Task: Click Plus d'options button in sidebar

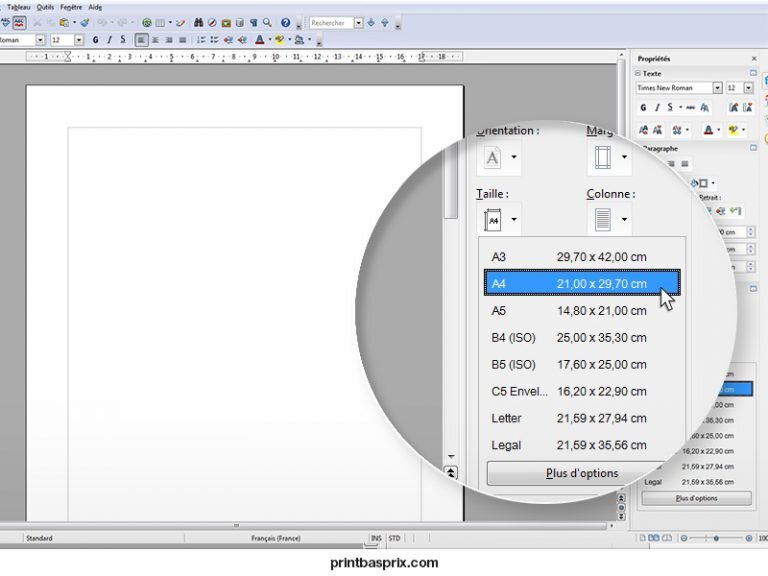Action: (696, 498)
